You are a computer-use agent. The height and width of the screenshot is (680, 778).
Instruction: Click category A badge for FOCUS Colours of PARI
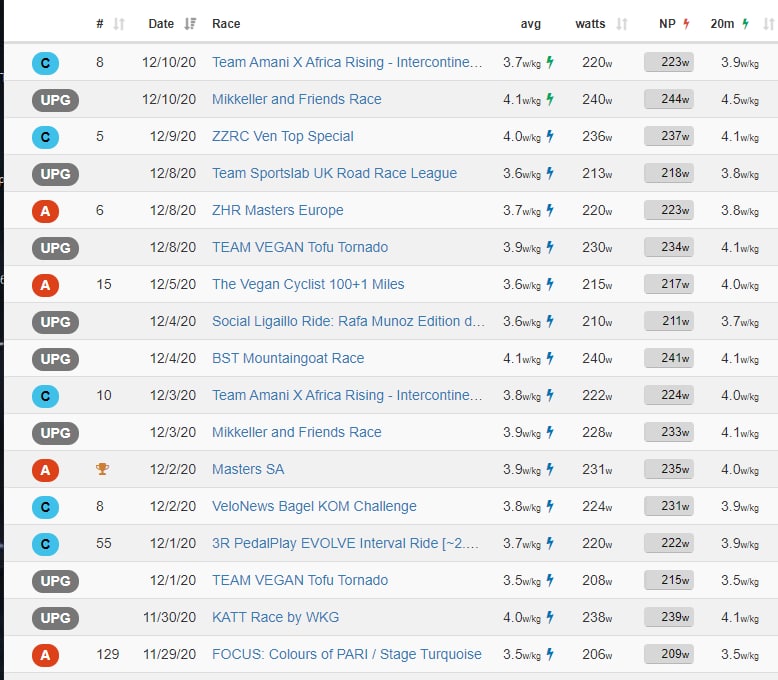tap(45, 655)
